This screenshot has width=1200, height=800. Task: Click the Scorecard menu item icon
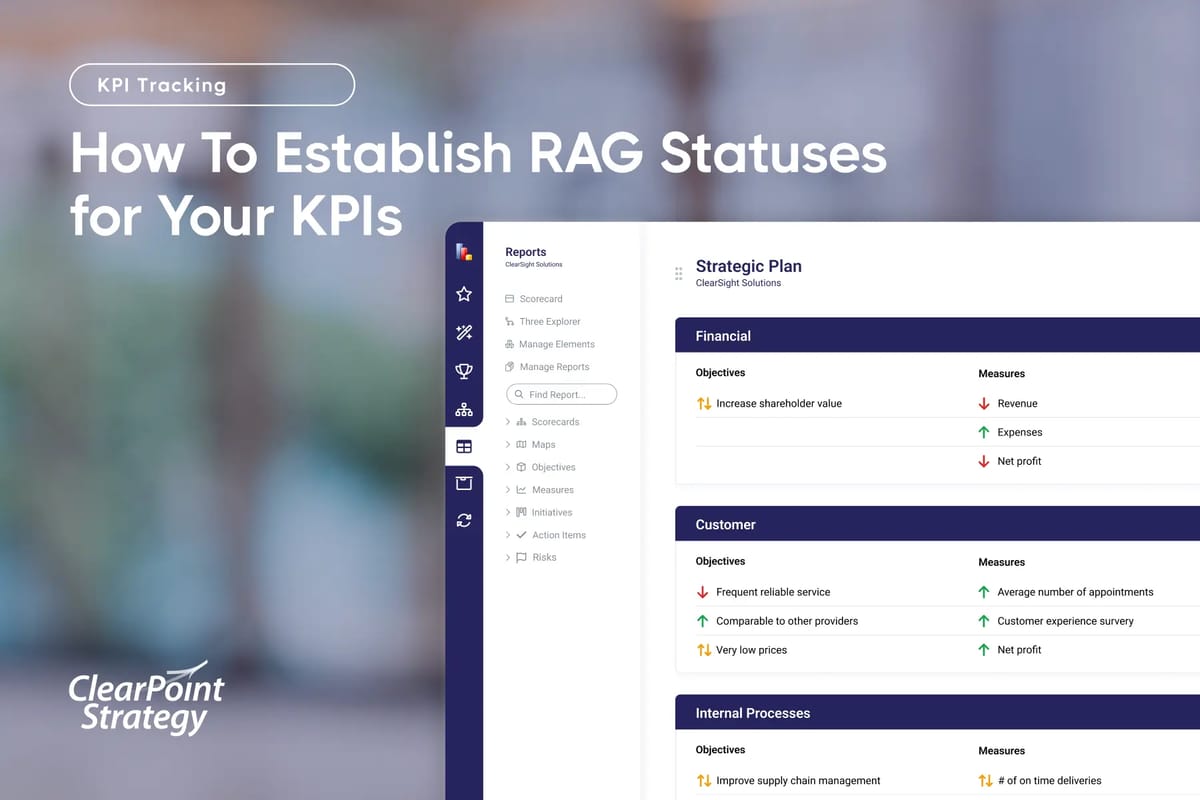pos(510,299)
